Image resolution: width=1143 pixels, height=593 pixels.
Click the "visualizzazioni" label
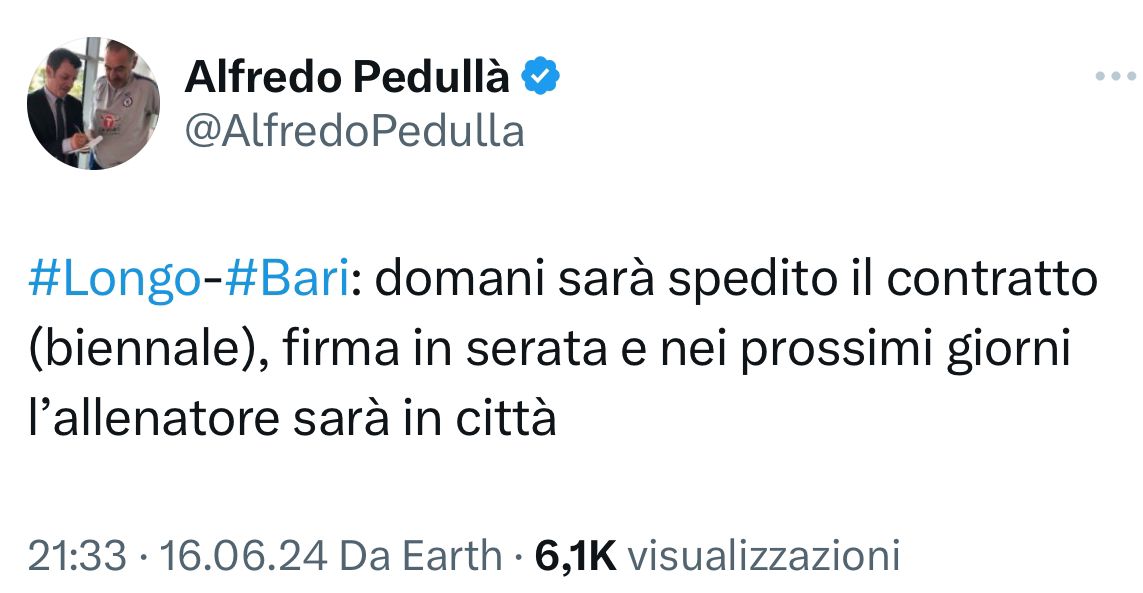[767, 555]
